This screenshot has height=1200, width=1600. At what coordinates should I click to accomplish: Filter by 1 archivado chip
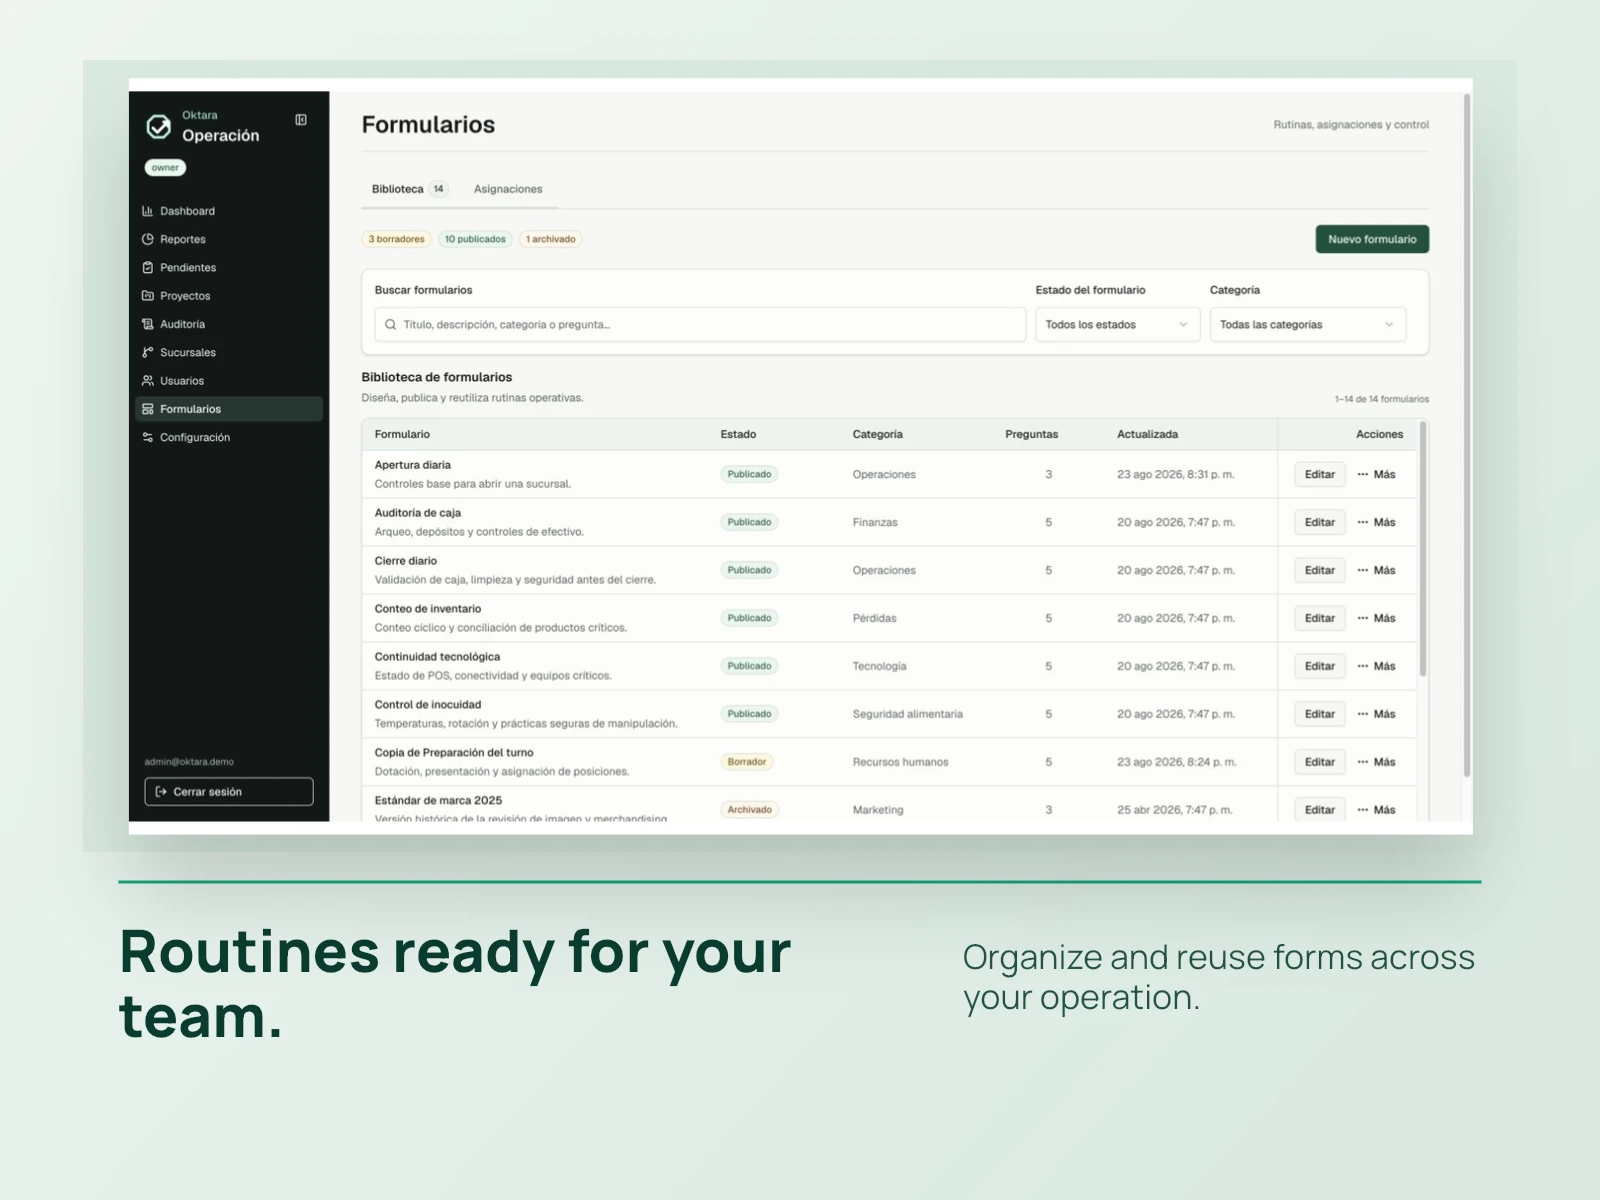(551, 239)
